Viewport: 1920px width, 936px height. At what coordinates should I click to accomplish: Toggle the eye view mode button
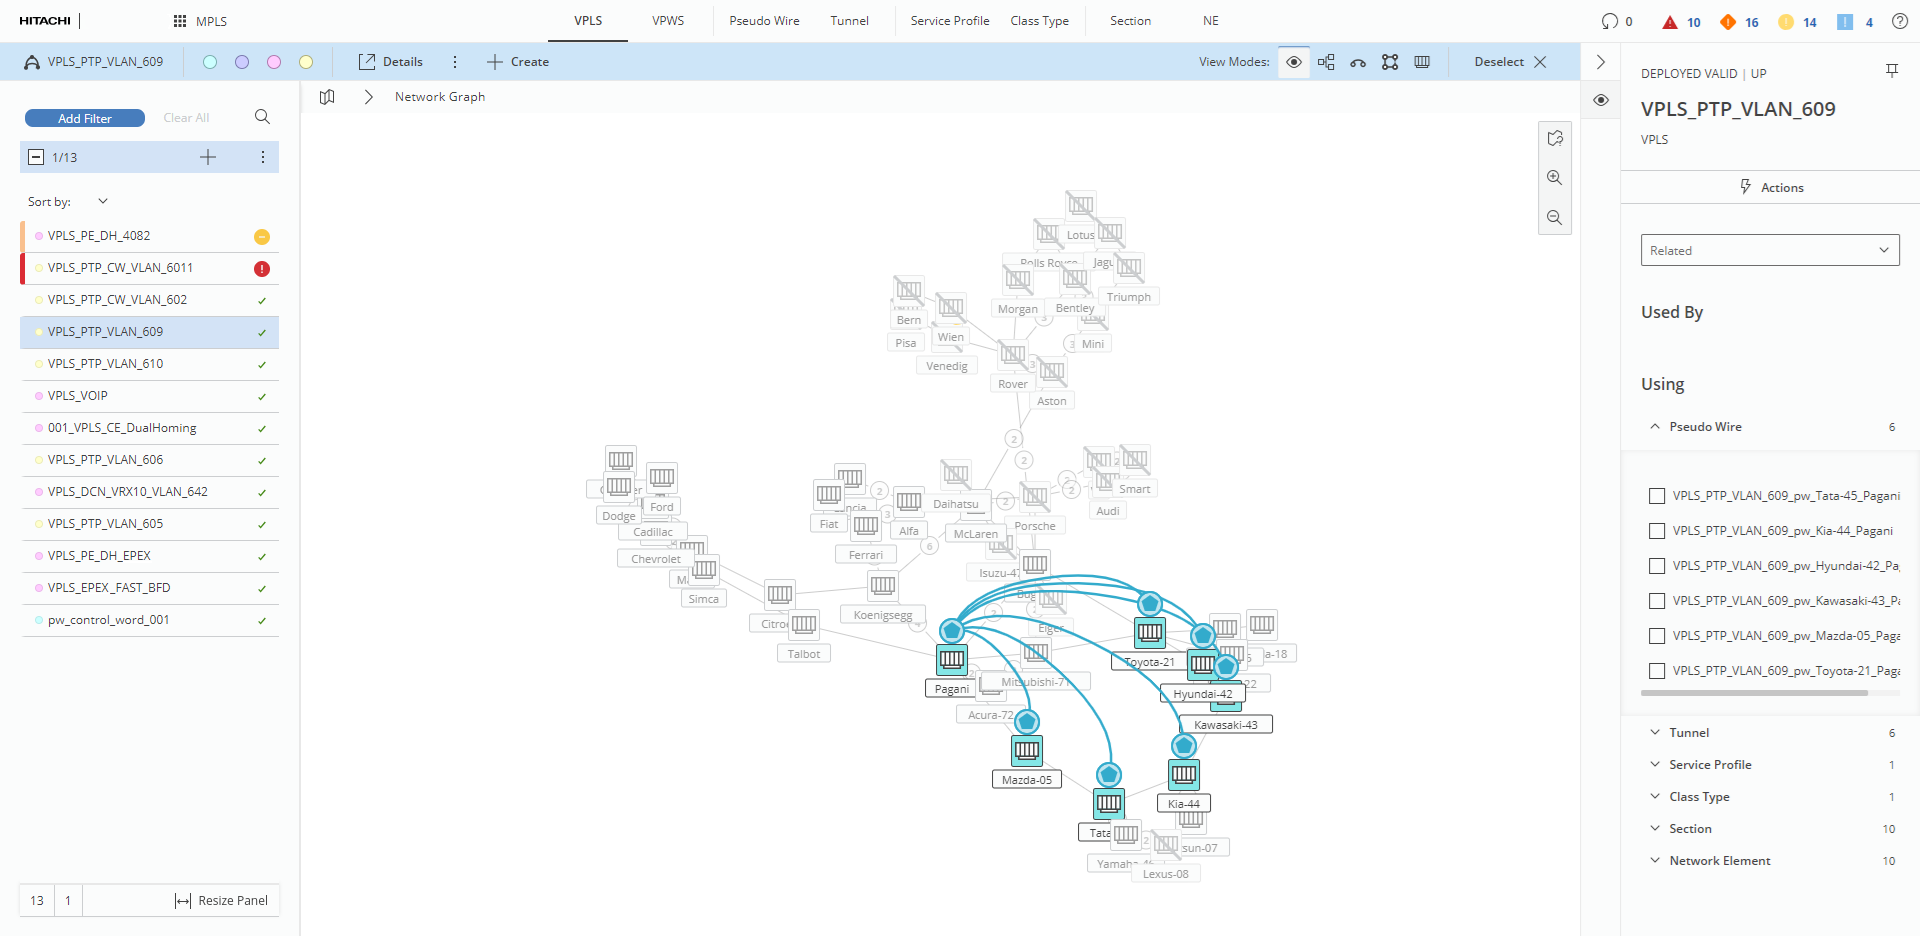[x=1293, y=62]
